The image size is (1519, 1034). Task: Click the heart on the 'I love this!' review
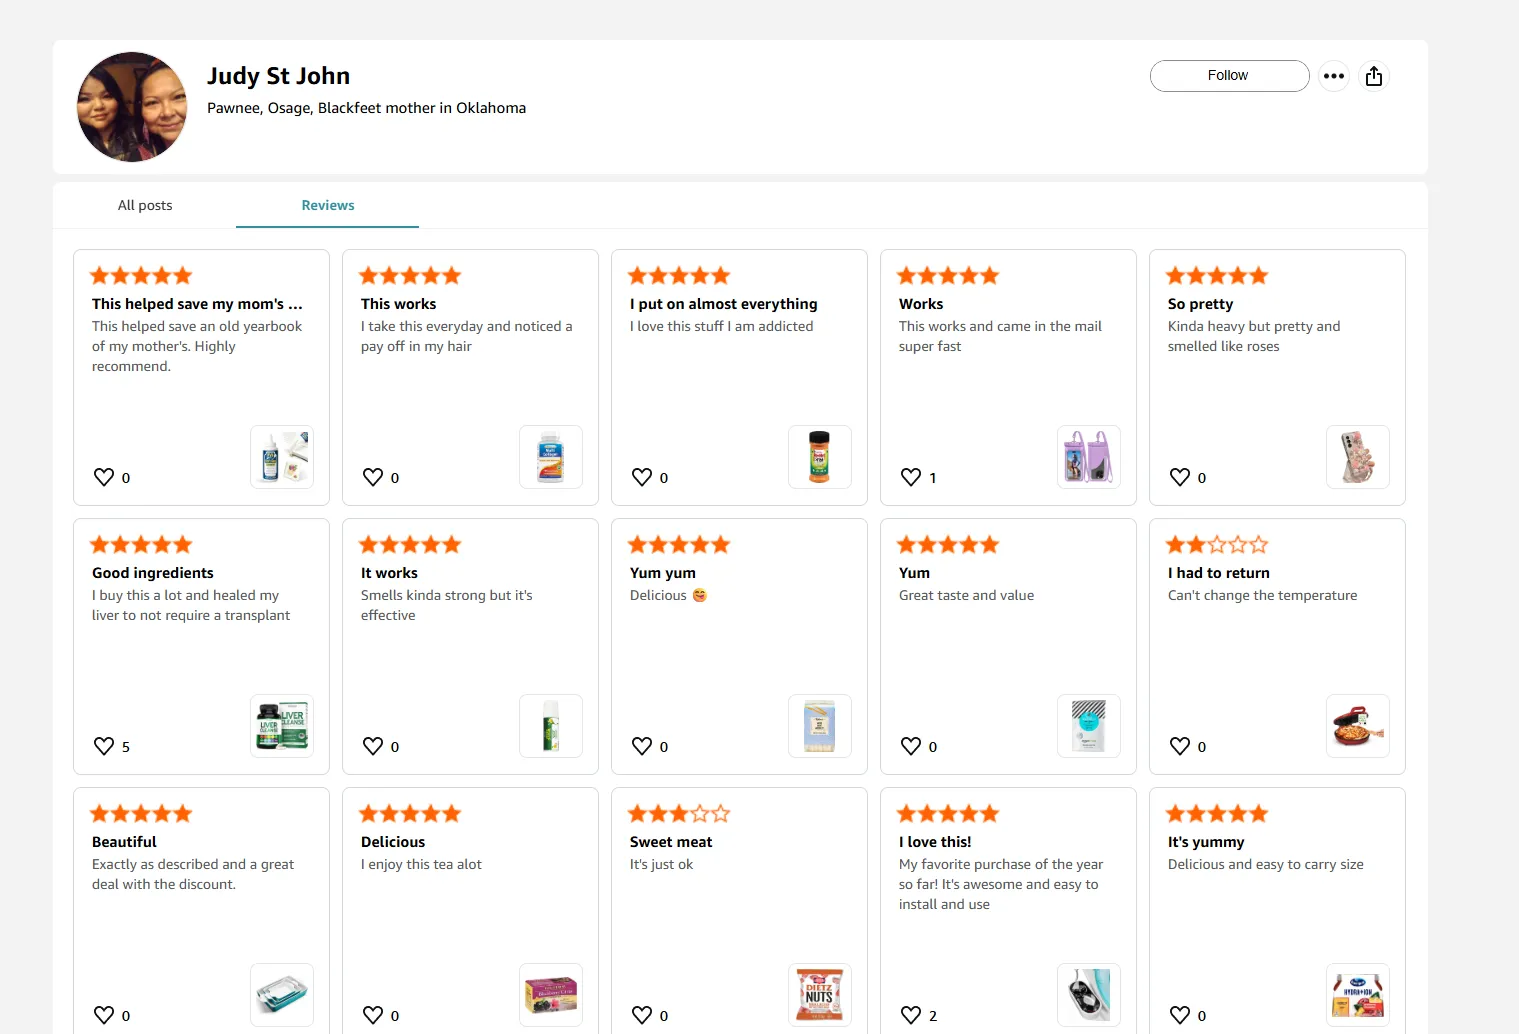click(x=911, y=1015)
